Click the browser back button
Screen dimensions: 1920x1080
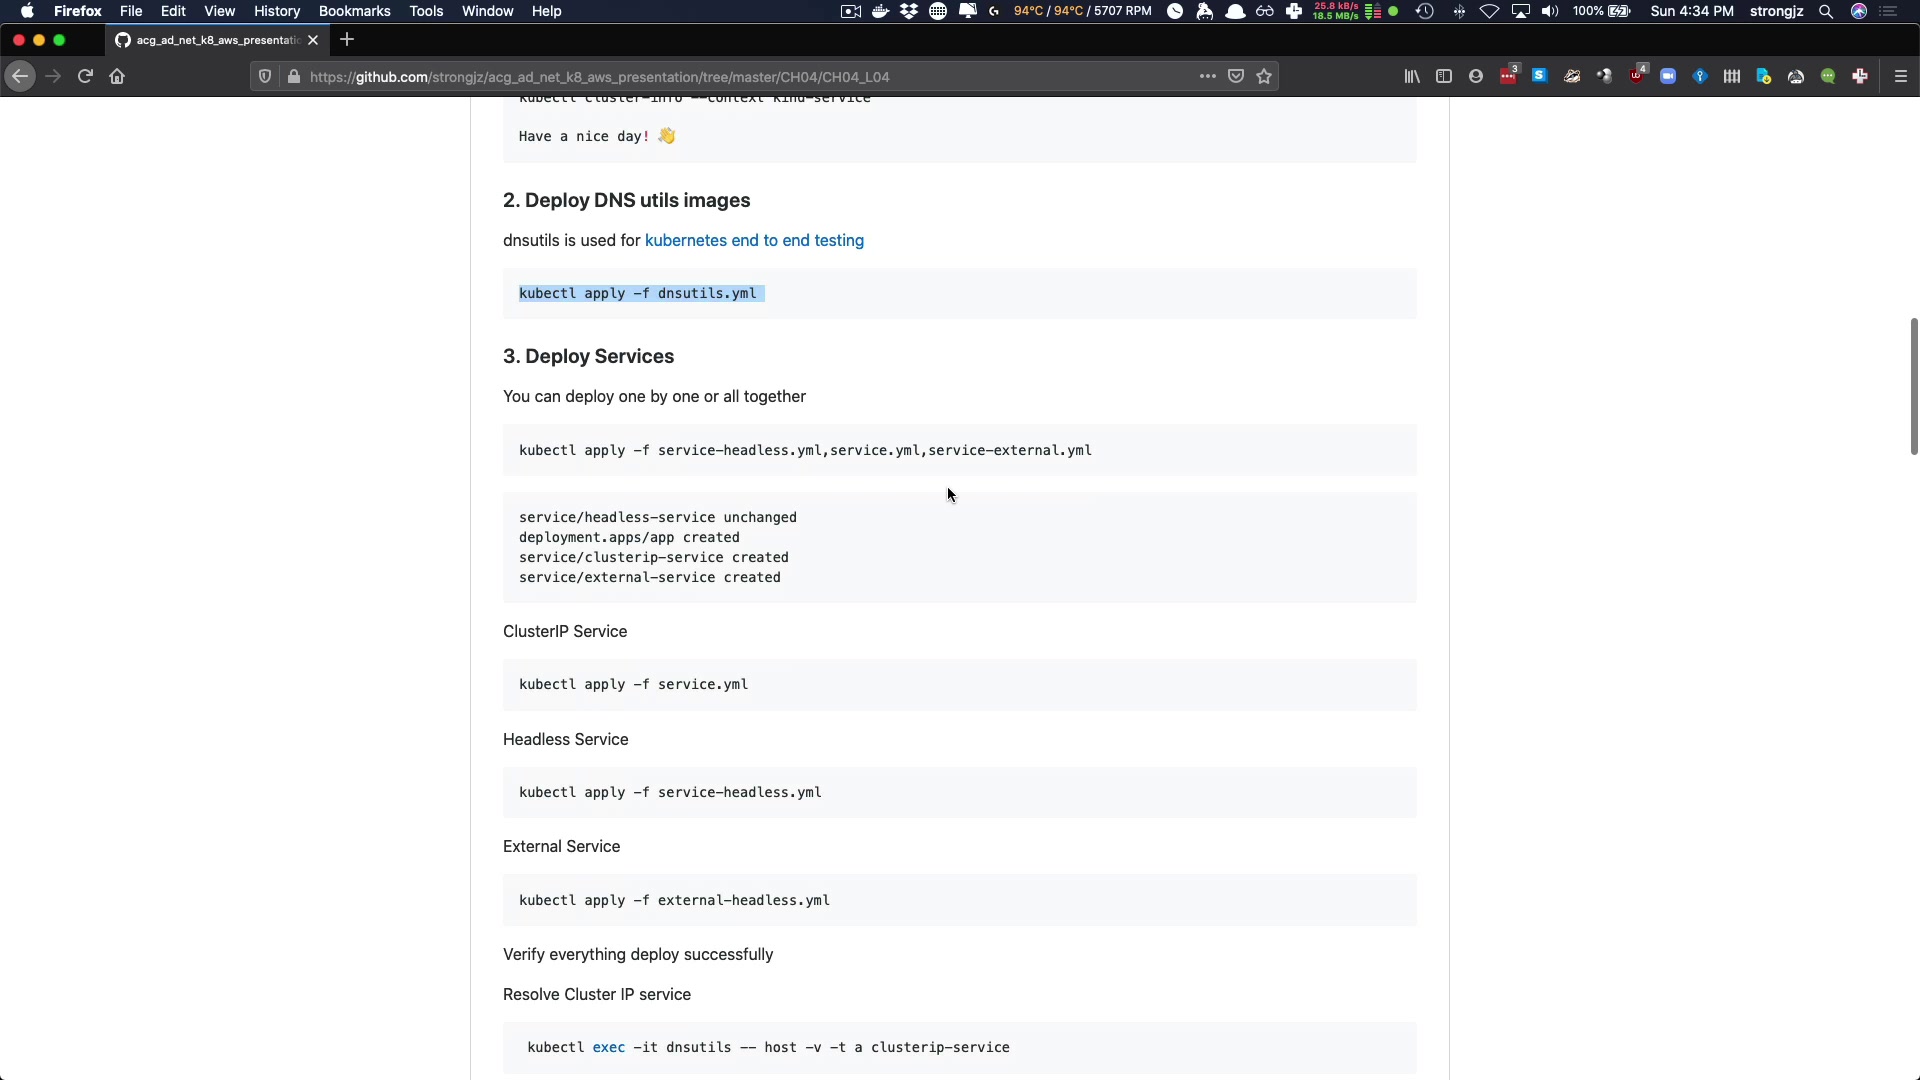click(19, 77)
